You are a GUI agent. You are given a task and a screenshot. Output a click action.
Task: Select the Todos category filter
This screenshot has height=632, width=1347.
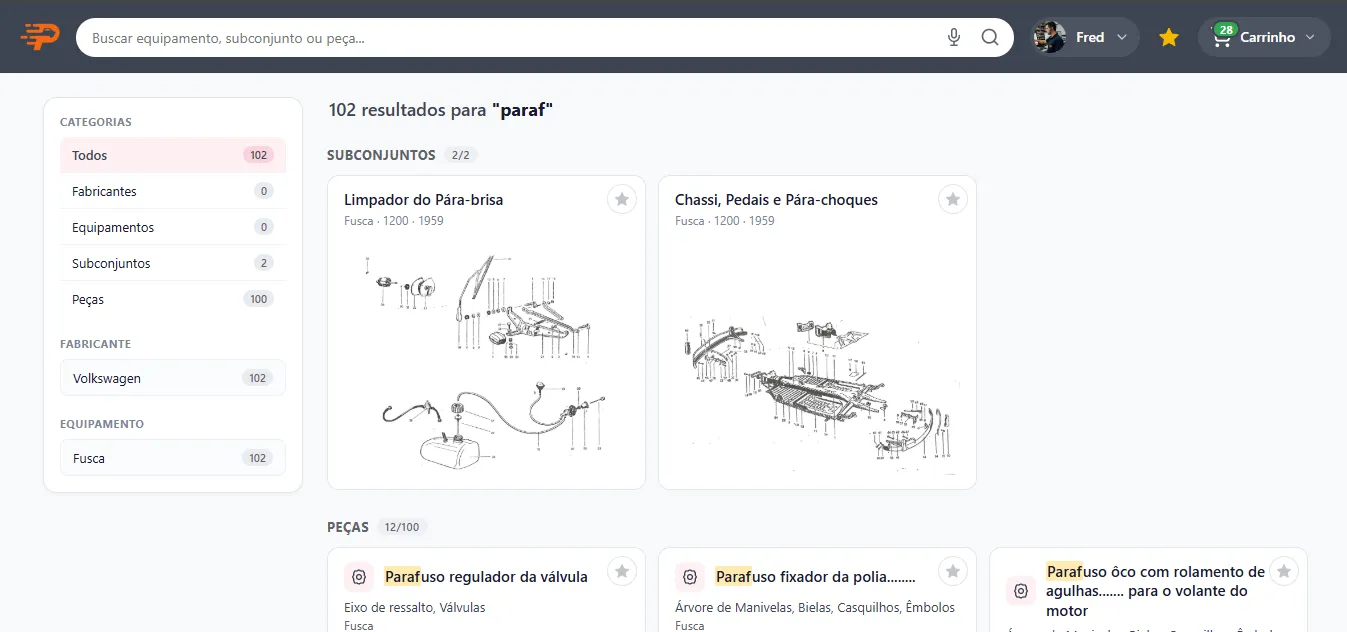coord(173,155)
